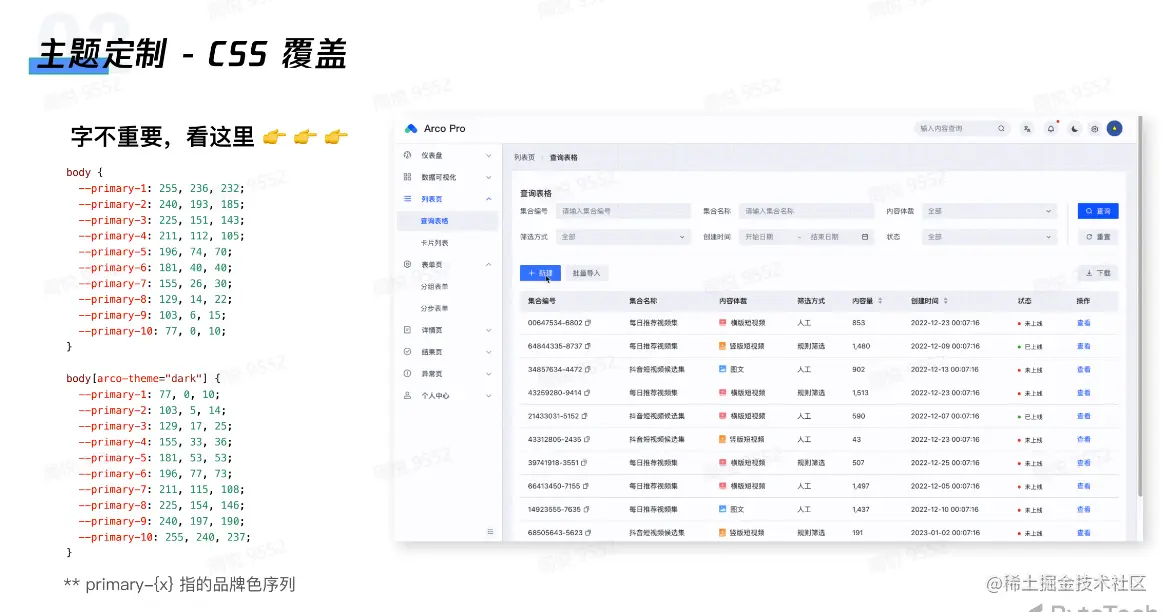Expand the 仪表盘 menu chevron
The image size is (1165, 612).
click(488, 155)
